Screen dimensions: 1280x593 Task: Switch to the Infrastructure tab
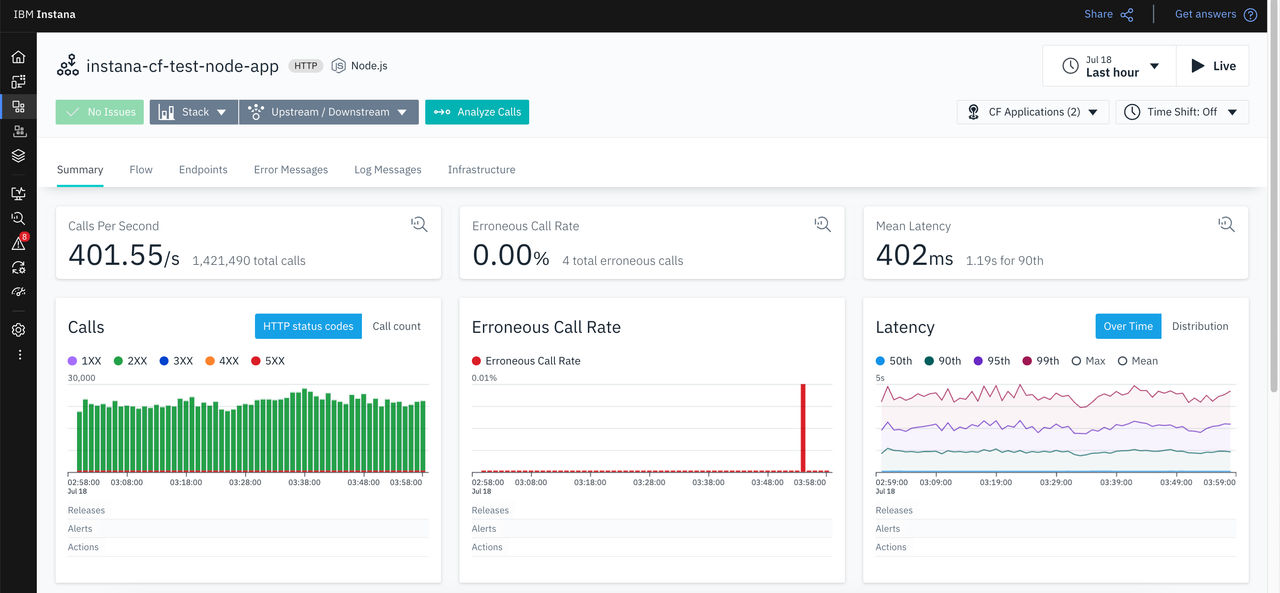coord(482,170)
